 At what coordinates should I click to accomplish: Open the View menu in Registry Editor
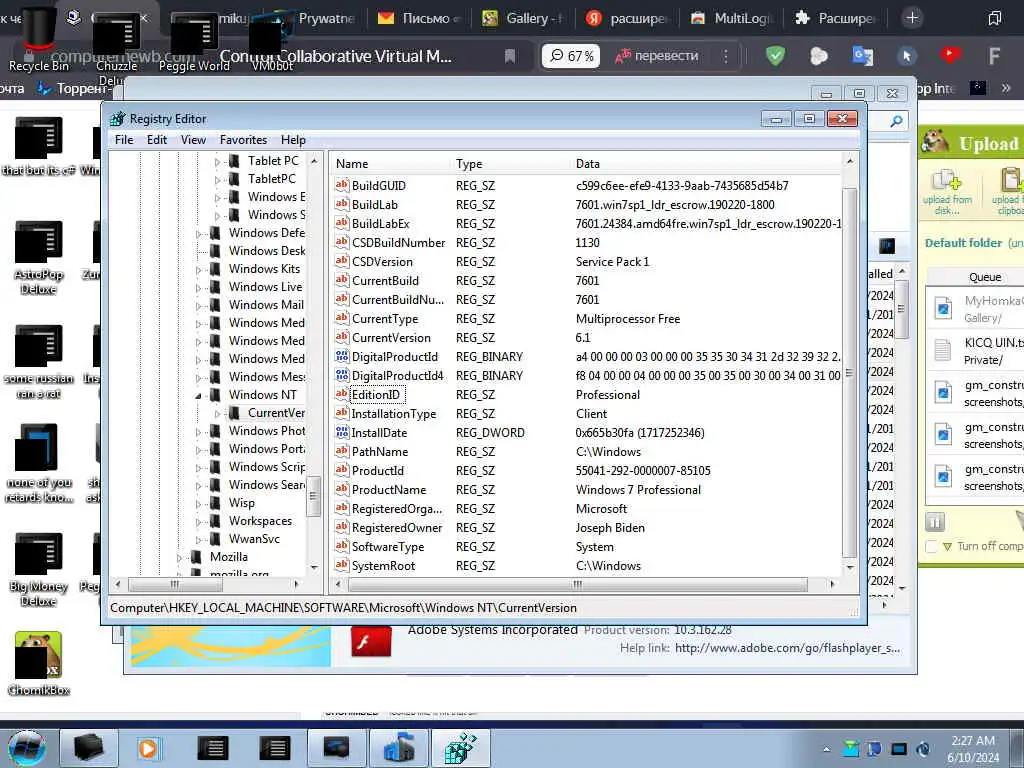(193, 140)
